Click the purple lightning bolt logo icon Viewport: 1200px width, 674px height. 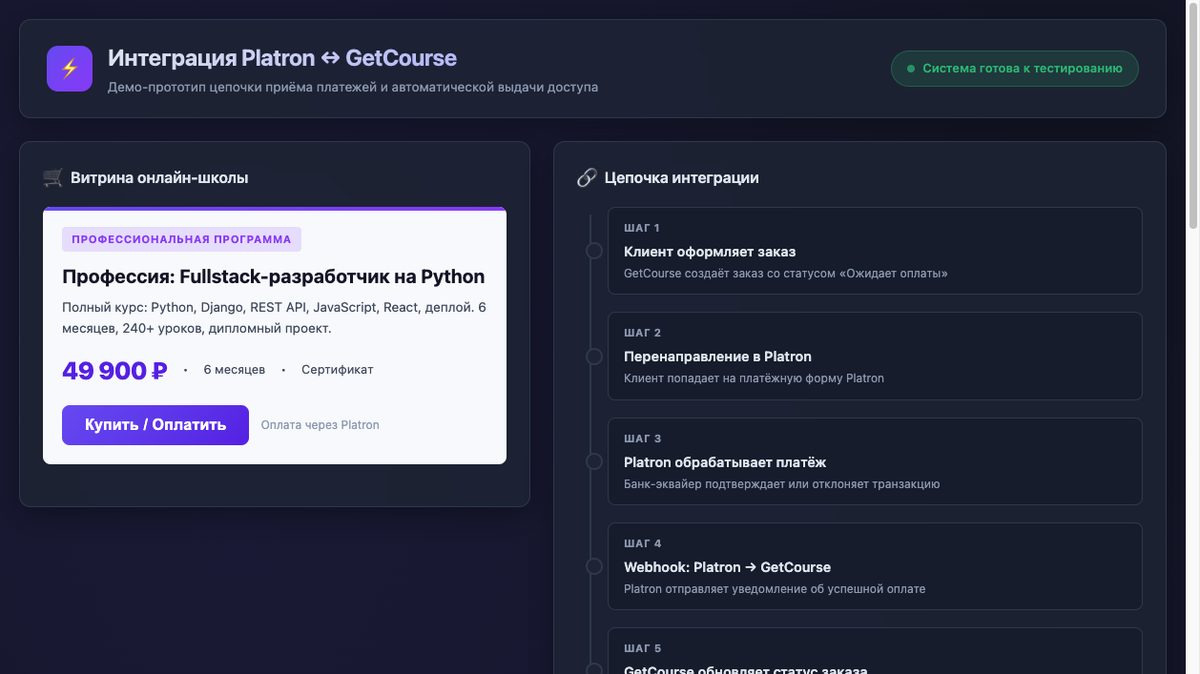pos(69,69)
